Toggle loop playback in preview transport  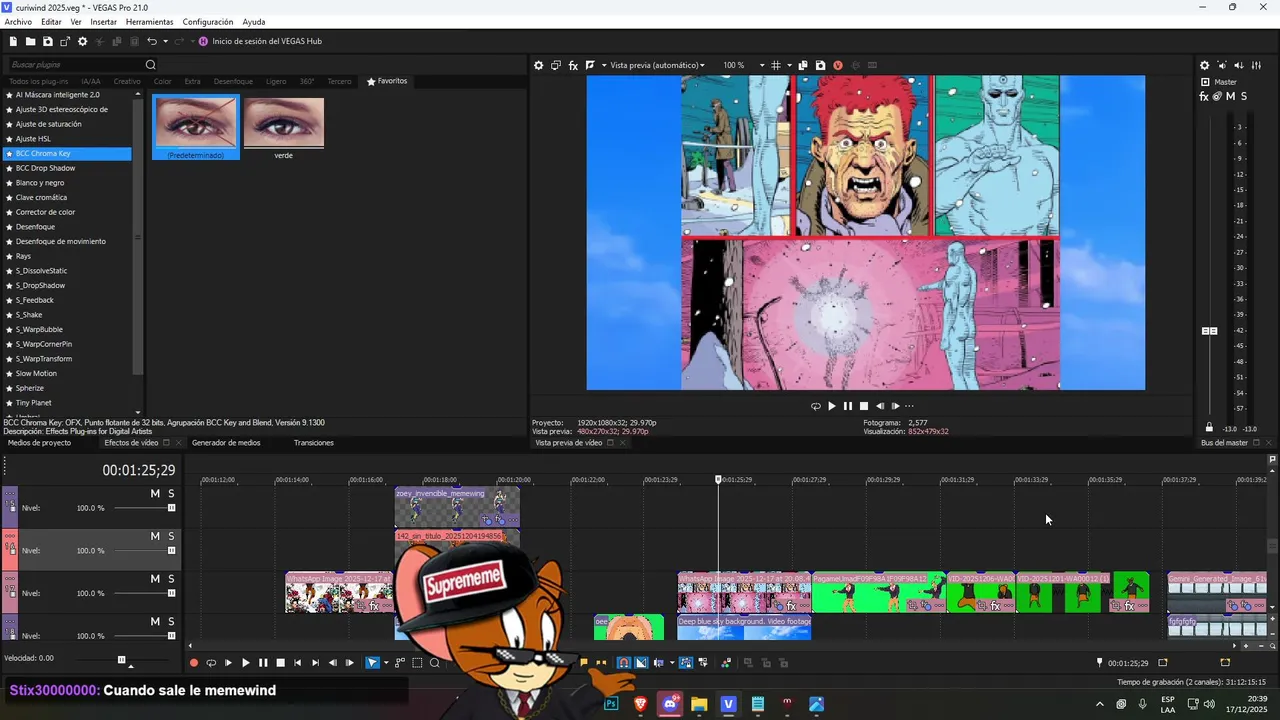(815, 406)
